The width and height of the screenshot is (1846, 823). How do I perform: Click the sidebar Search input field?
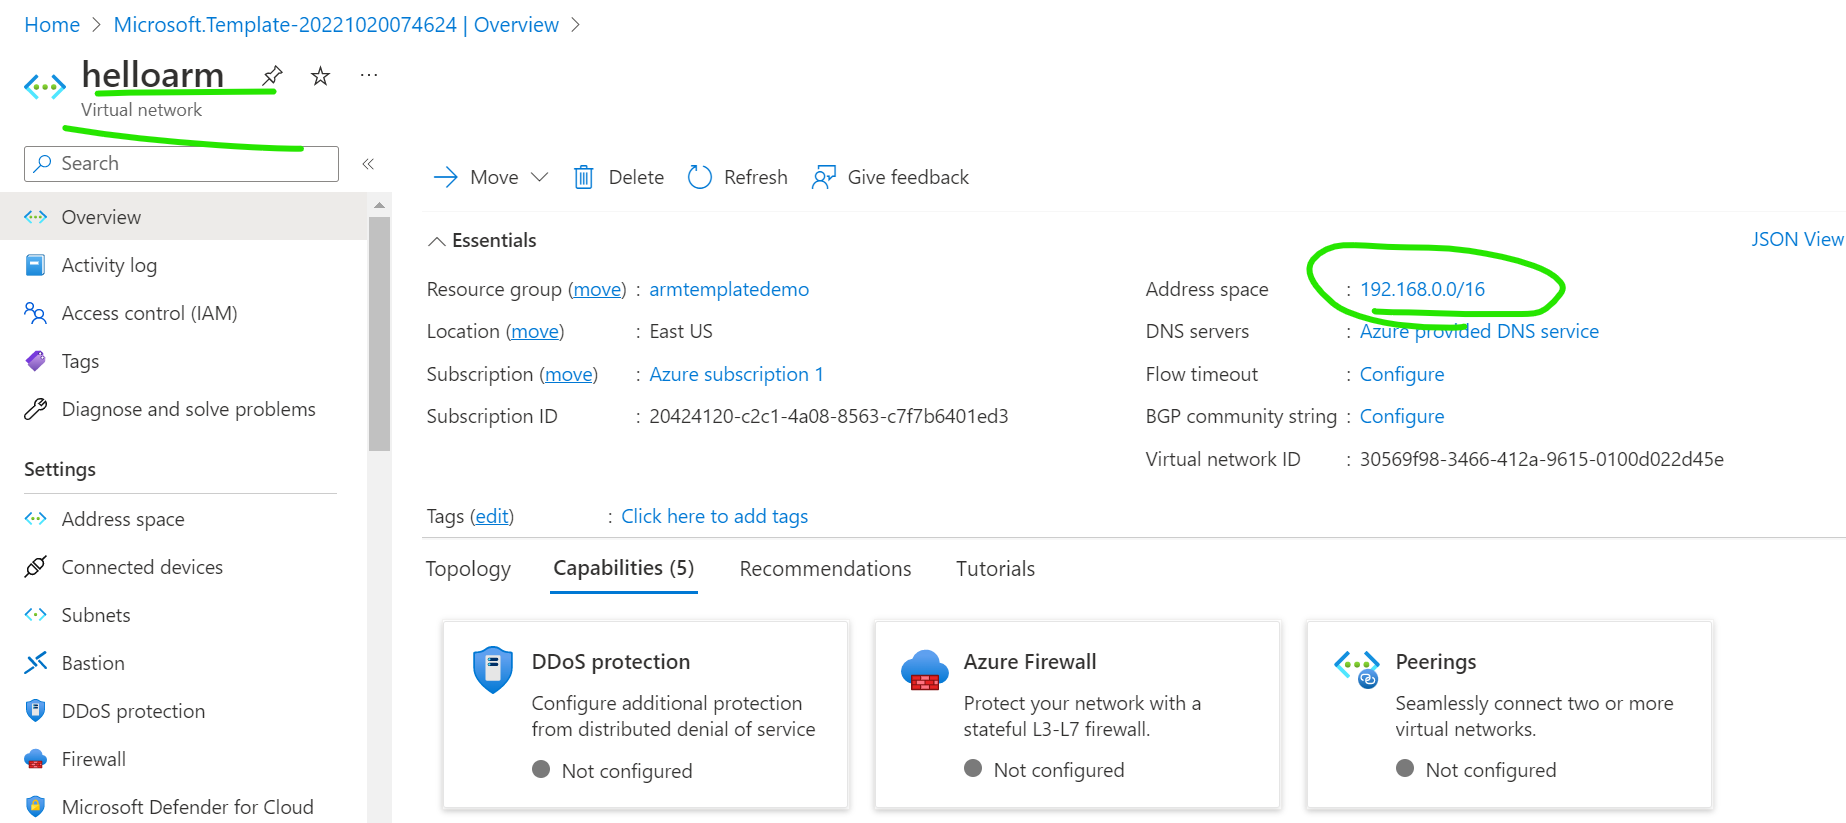click(x=181, y=163)
